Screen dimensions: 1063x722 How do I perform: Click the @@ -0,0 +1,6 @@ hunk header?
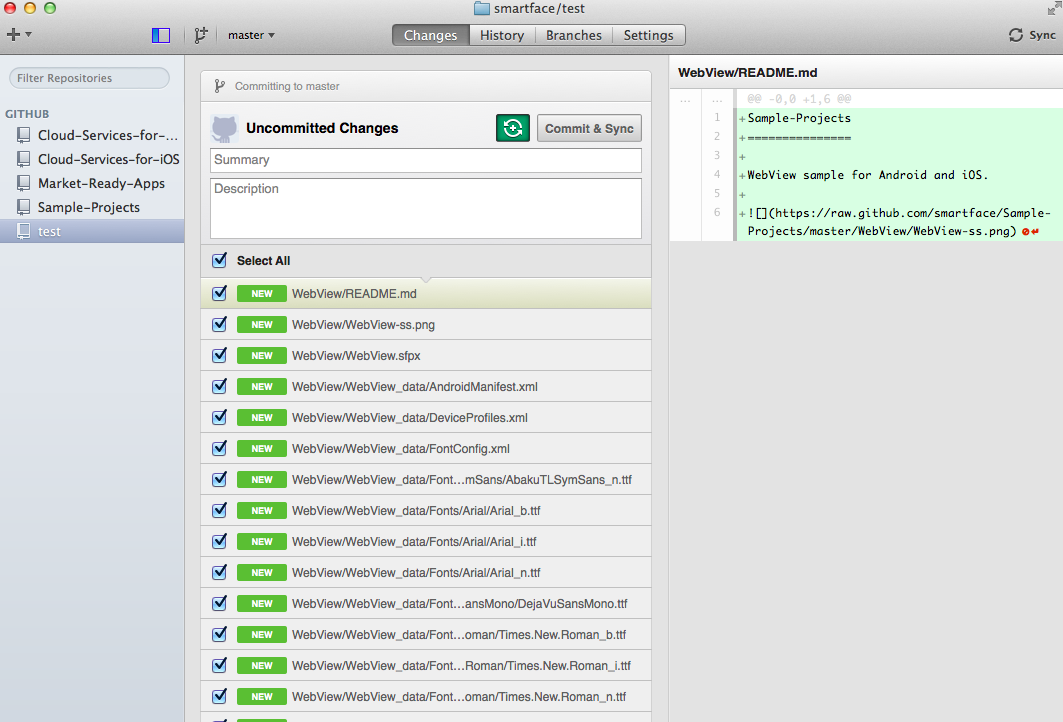tap(799, 99)
